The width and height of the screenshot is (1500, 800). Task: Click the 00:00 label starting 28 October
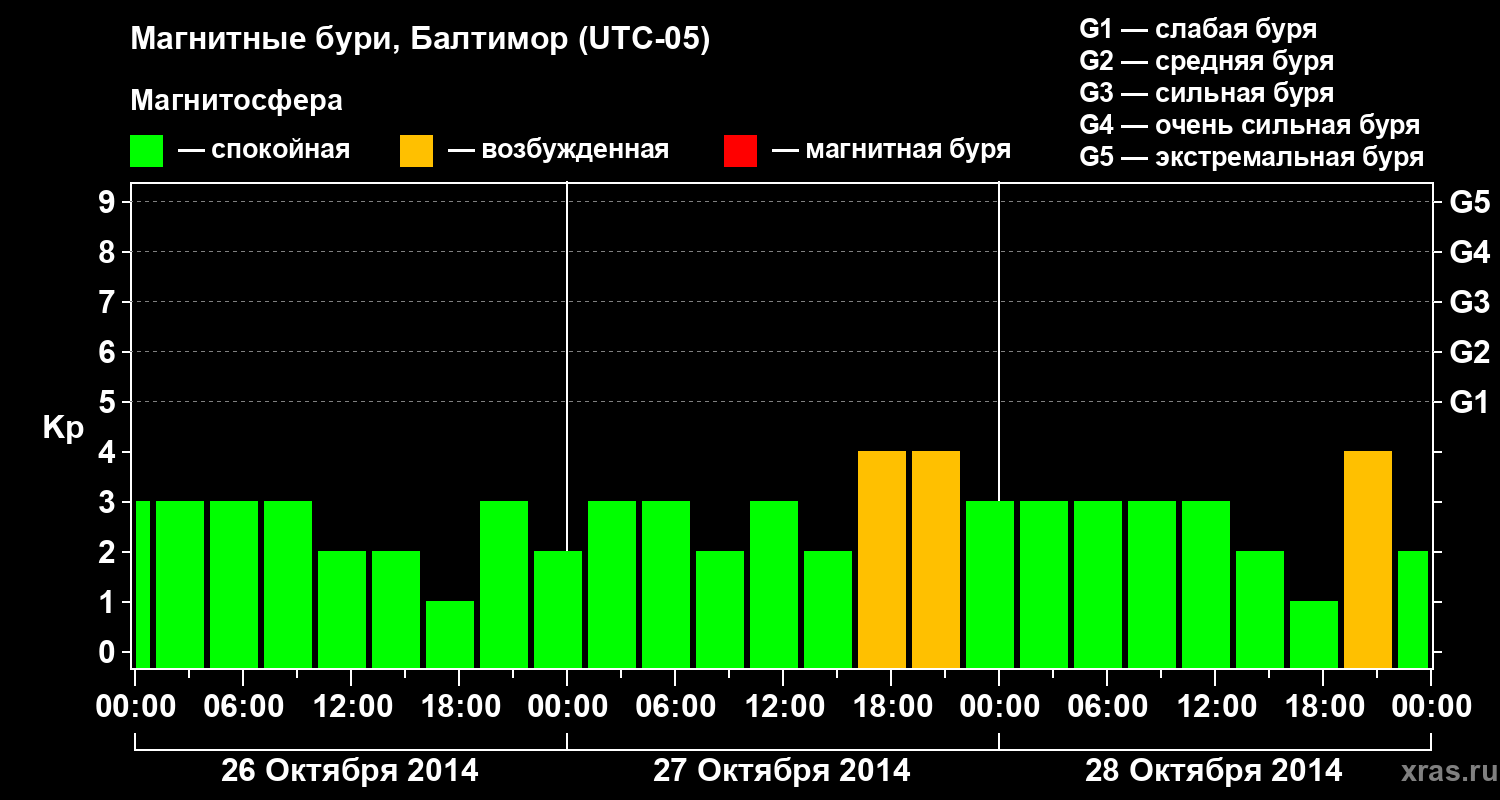click(999, 706)
